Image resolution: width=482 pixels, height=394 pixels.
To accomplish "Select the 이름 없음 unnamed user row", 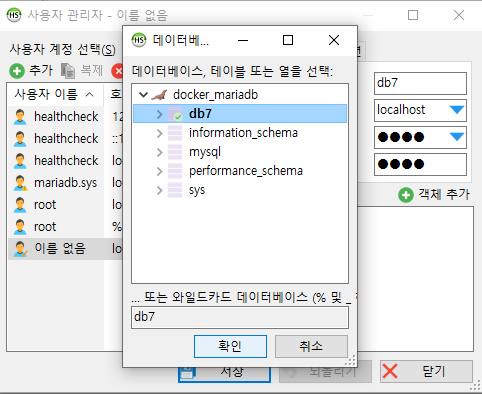I will (66, 249).
